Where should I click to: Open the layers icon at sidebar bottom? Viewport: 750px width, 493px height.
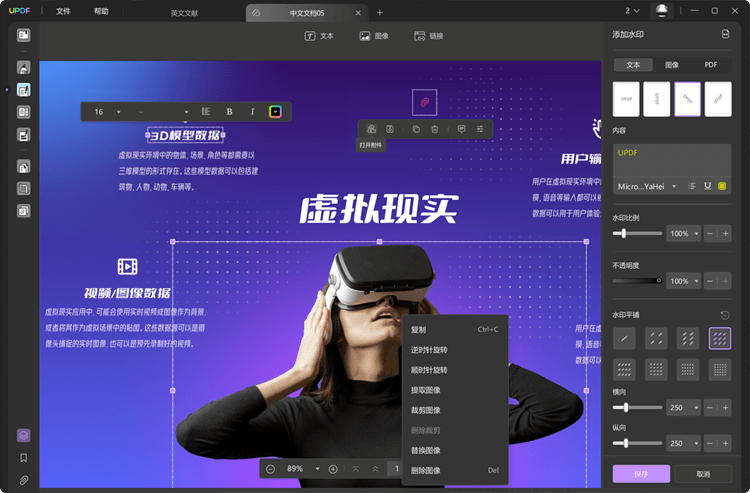(x=23, y=435)
